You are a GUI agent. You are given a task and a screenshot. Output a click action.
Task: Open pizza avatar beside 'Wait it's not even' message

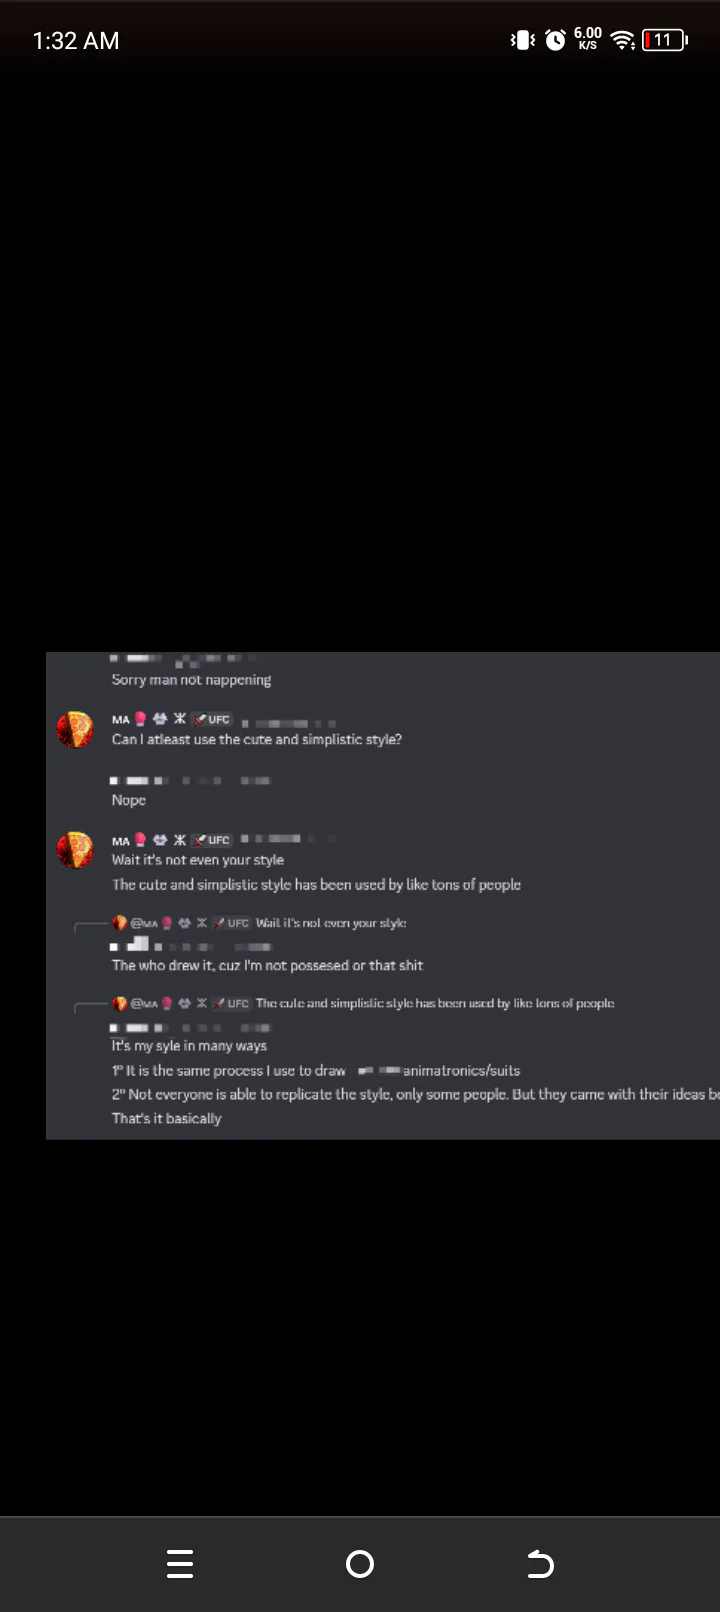[x=75, y=850]
